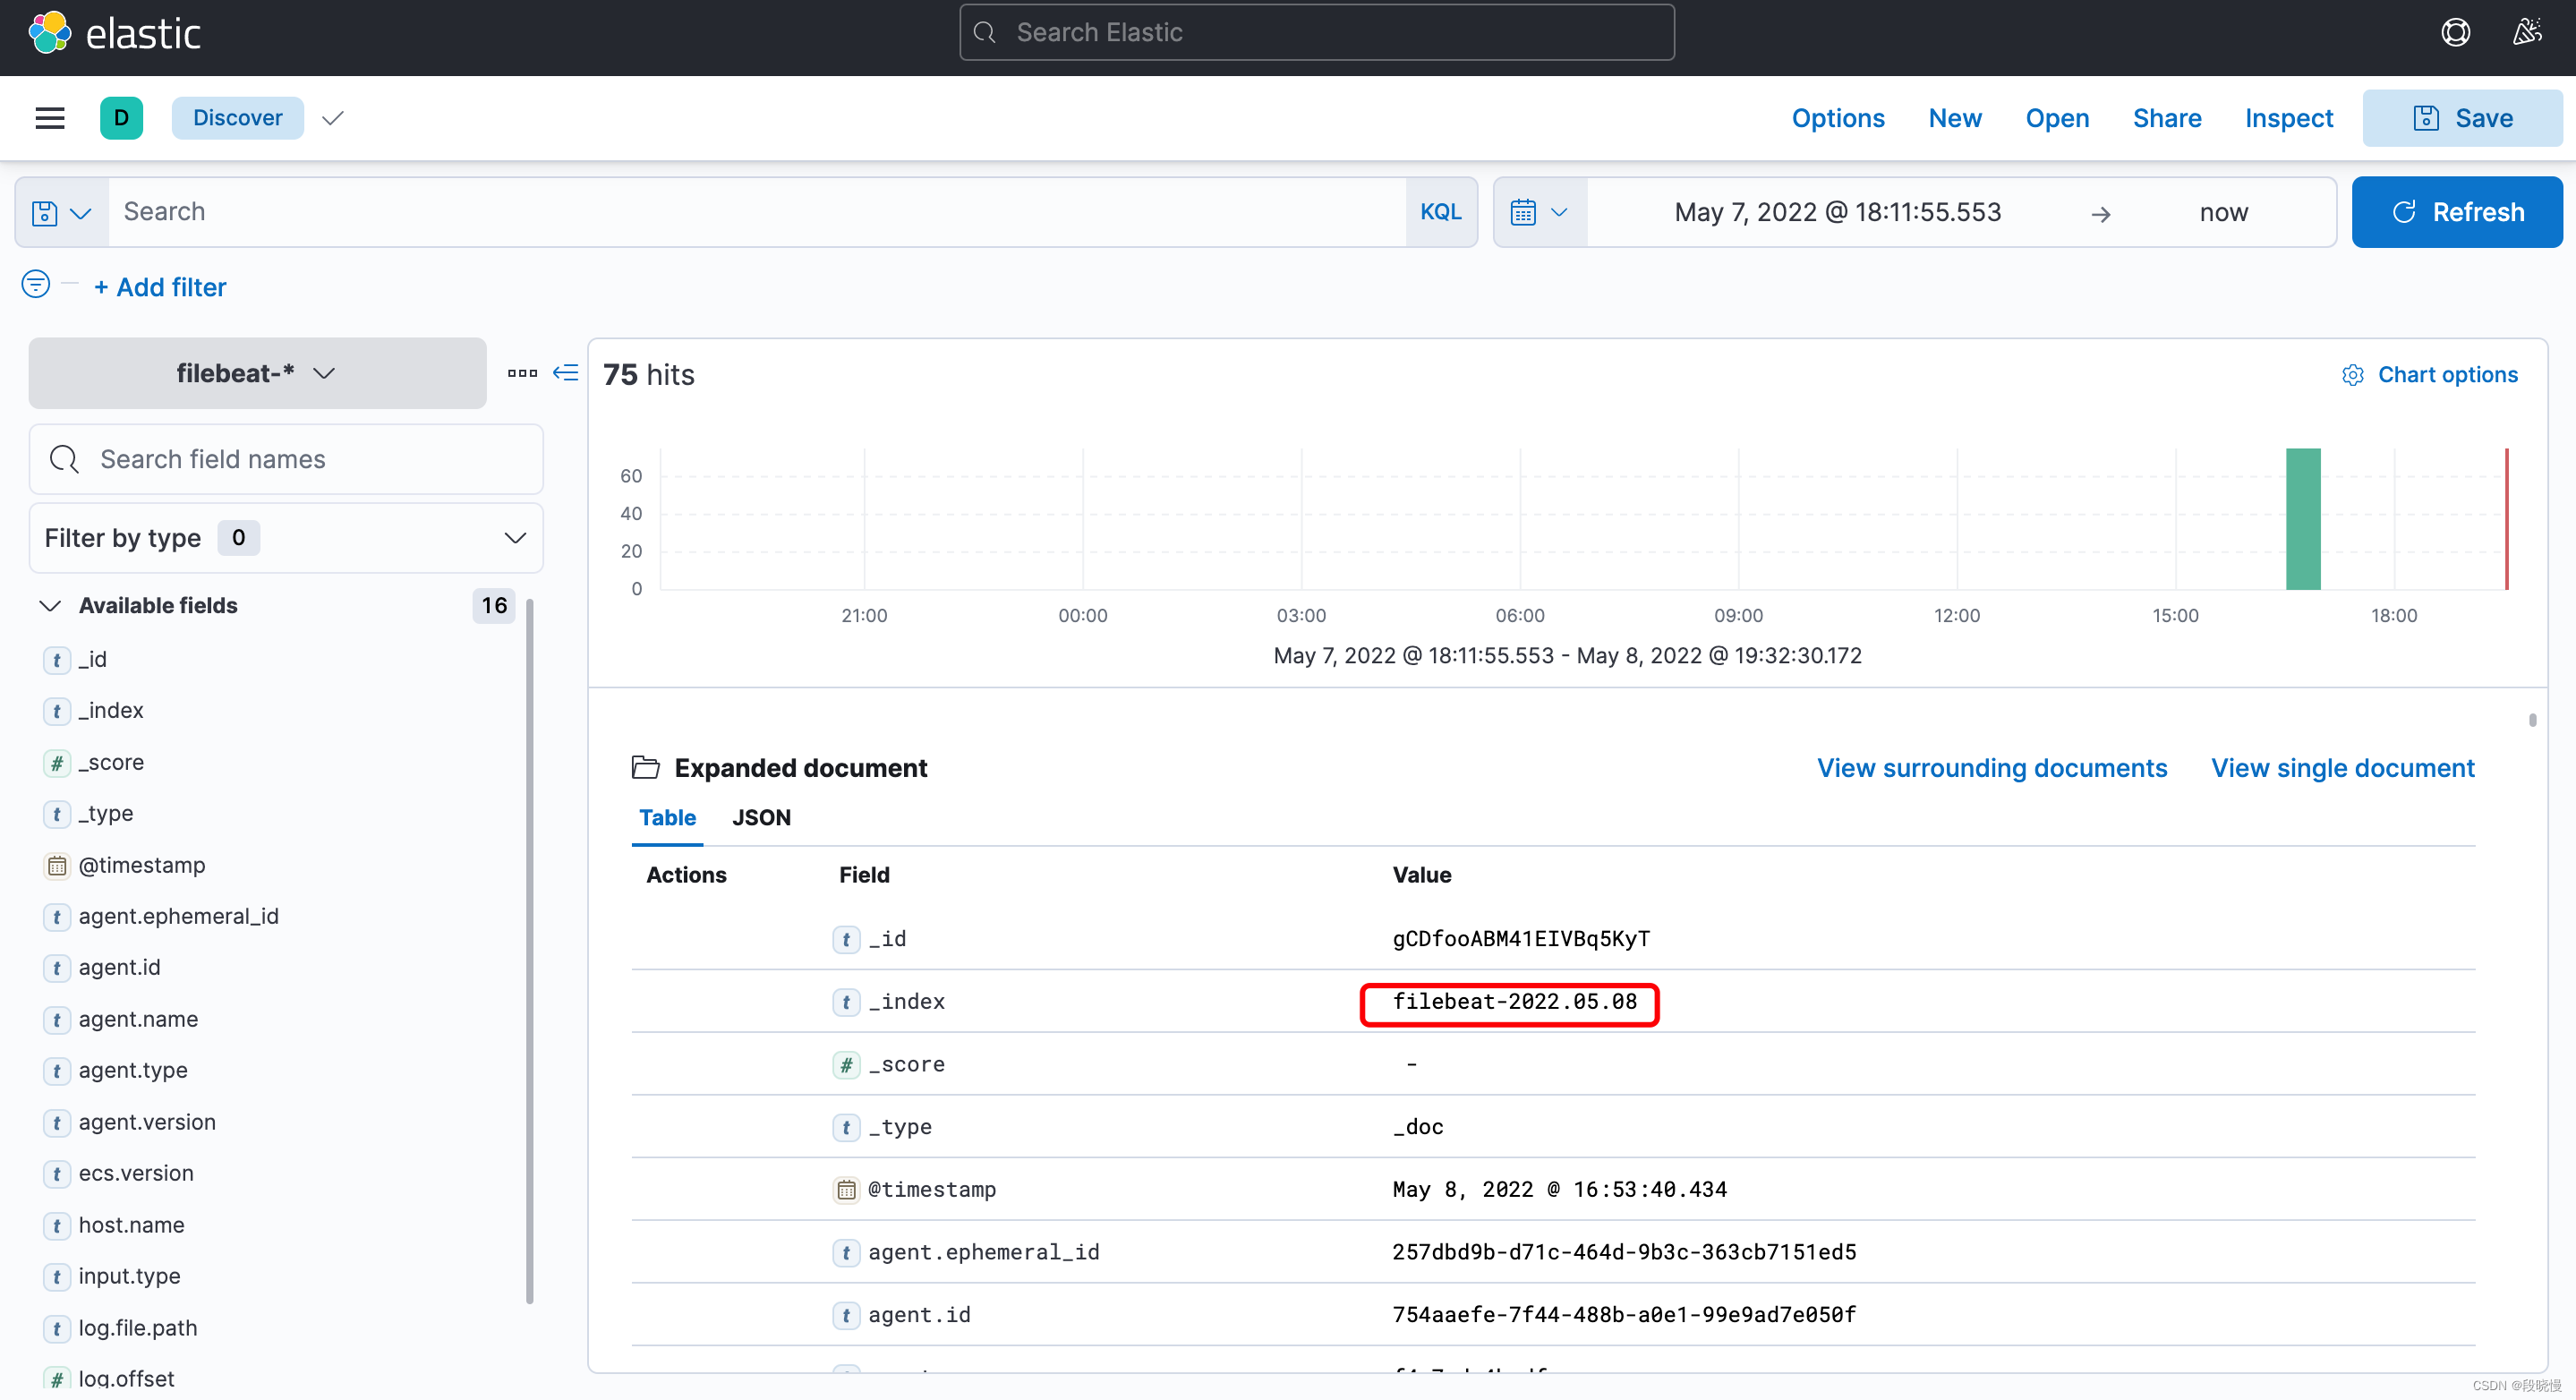This screenshot has height=1400, width=2576.
Task: Click Open in top menu
Action: point(2057,118)
